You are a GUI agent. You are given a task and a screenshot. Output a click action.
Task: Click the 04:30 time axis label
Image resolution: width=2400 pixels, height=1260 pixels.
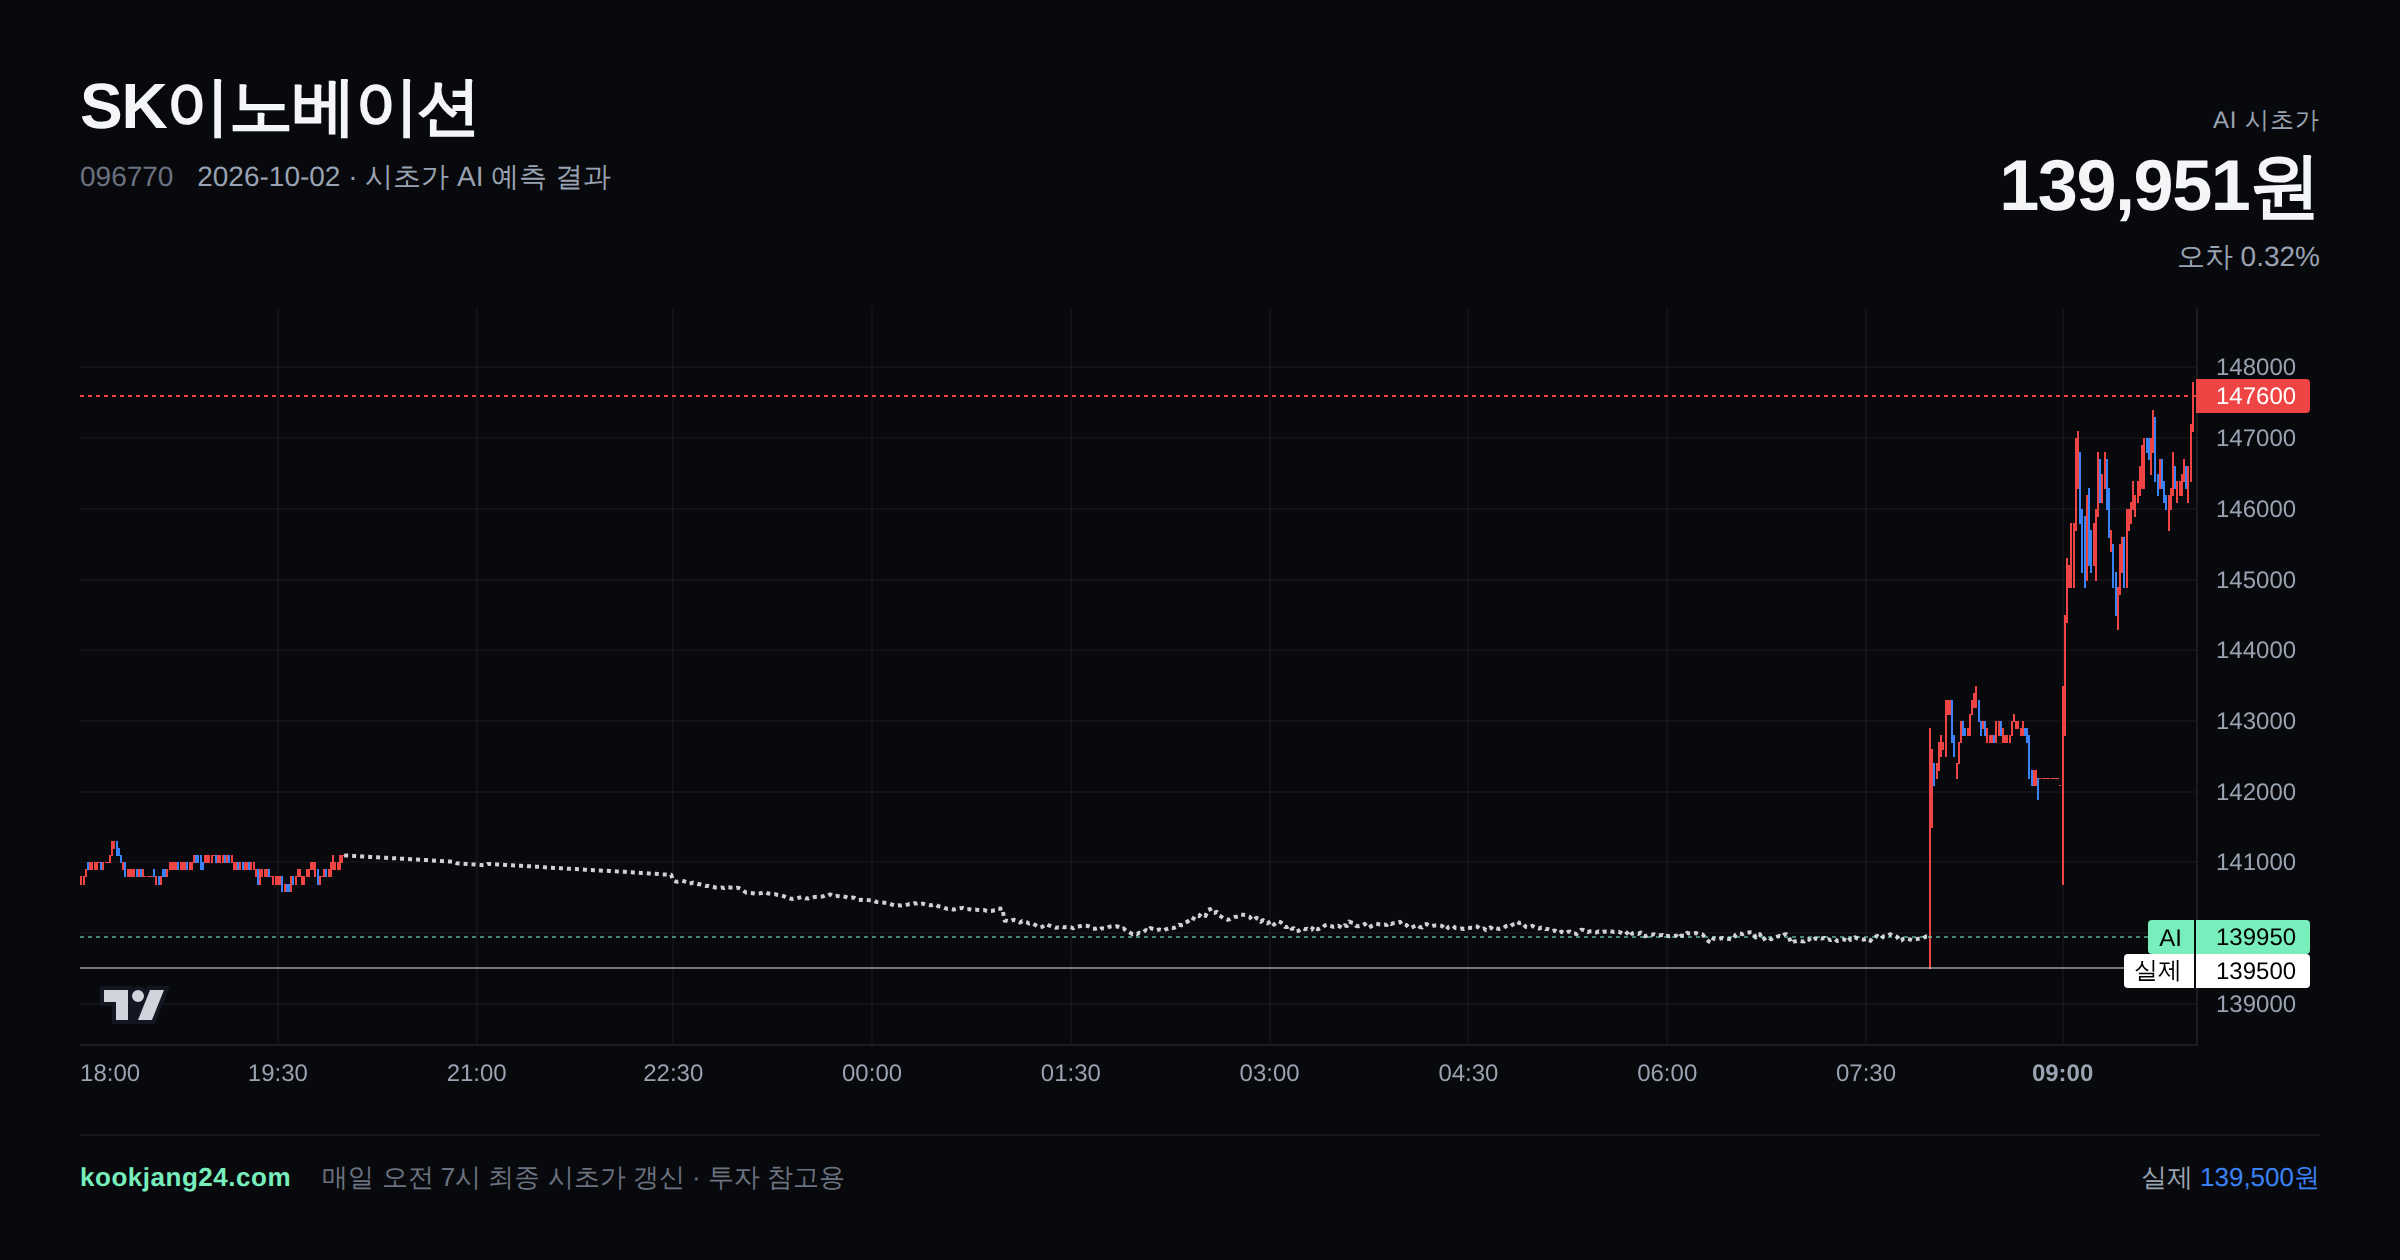point(1468,1073)
